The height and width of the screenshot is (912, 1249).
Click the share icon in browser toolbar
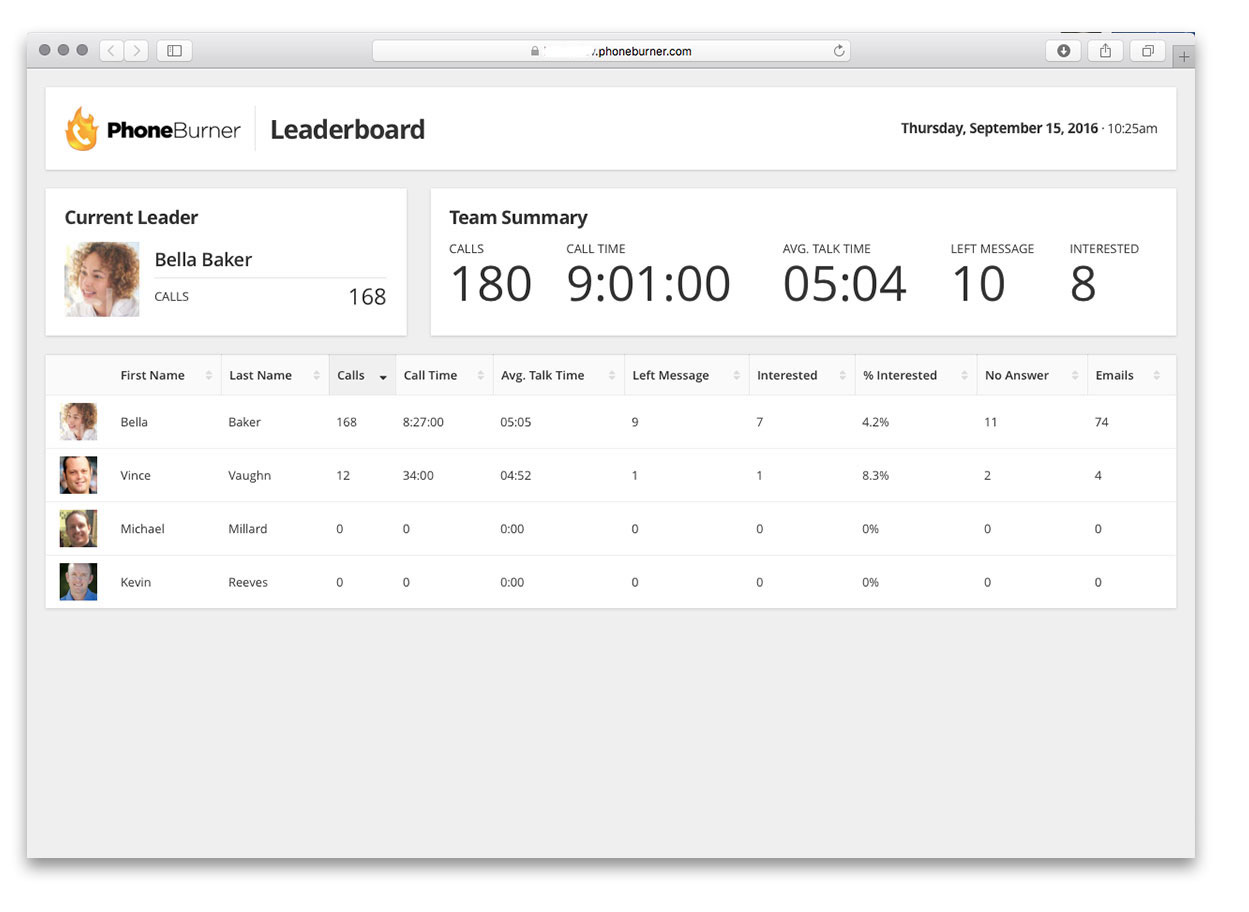pos(1104,50)
